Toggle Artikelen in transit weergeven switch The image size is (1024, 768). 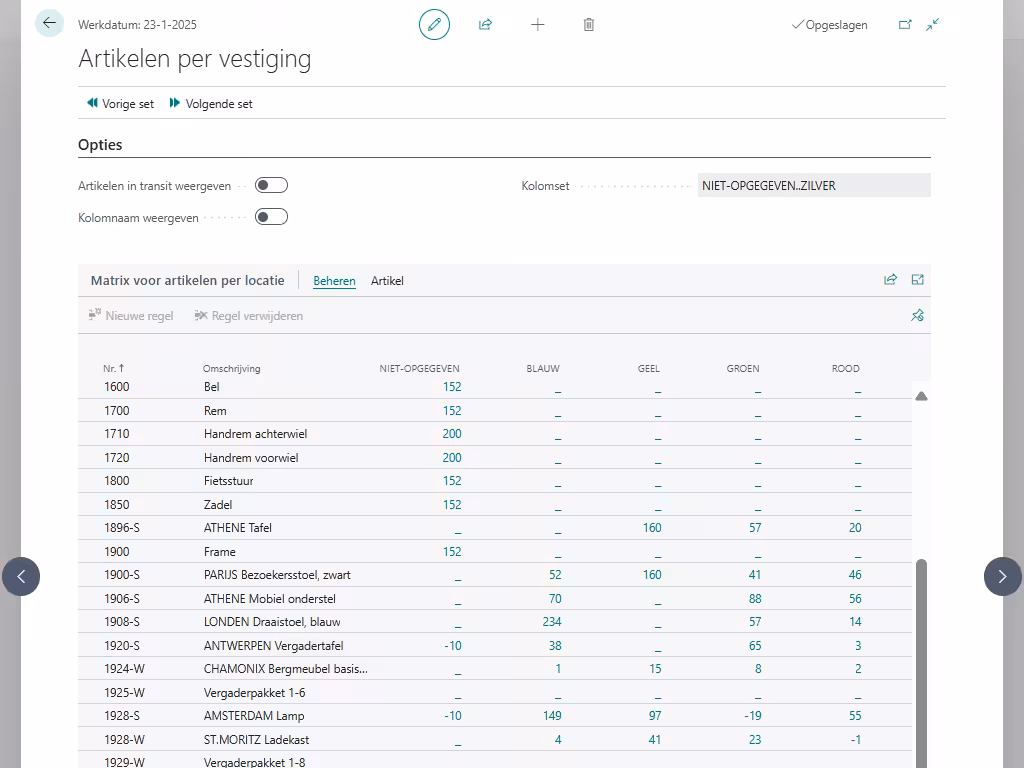pos(271,185)
